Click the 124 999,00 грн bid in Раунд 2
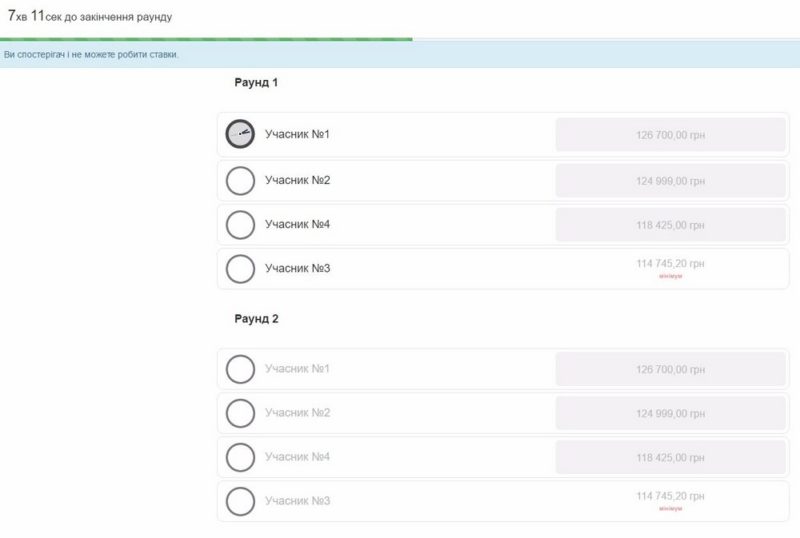The height and width of the screenshot is (538, 800). 670,413
